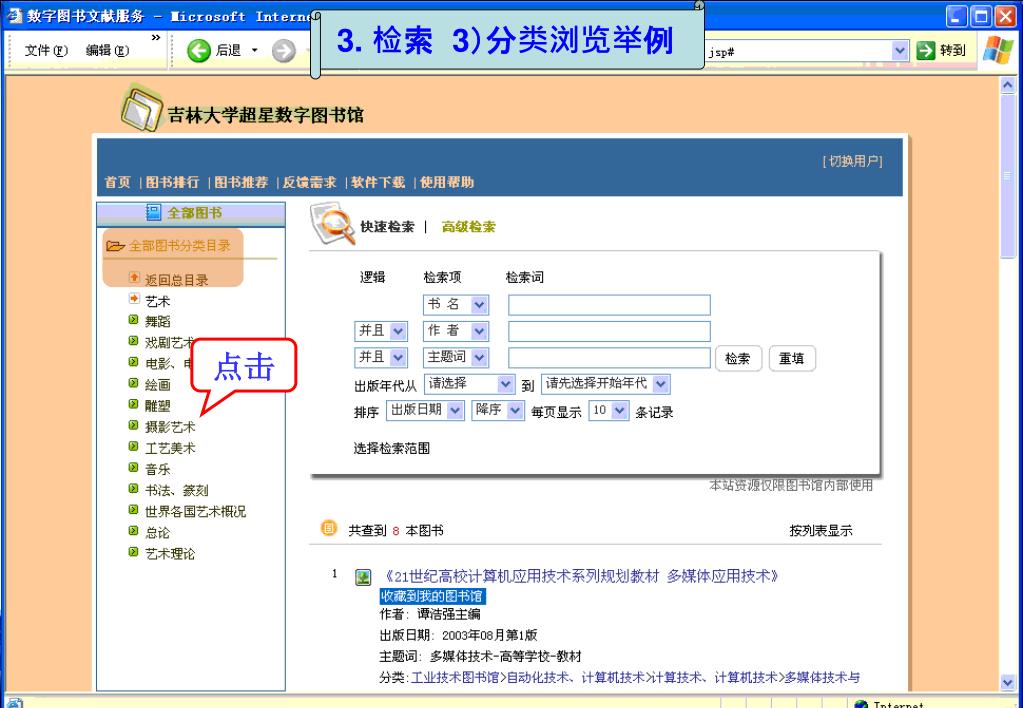1023x708 pixels.
Task: Click the [切换用户] switch user link
Action: (853, 161)
